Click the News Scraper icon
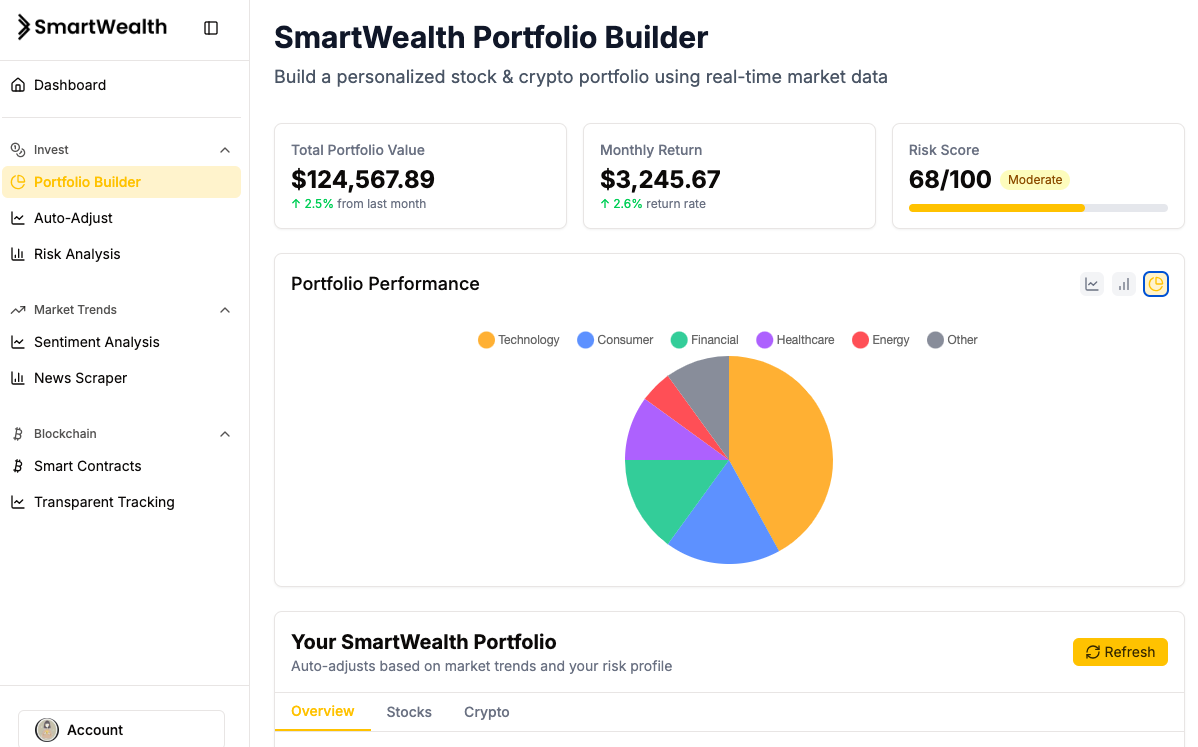This screenshot has height=747, width=1198. pyautogui.click(x=18, y=378)
